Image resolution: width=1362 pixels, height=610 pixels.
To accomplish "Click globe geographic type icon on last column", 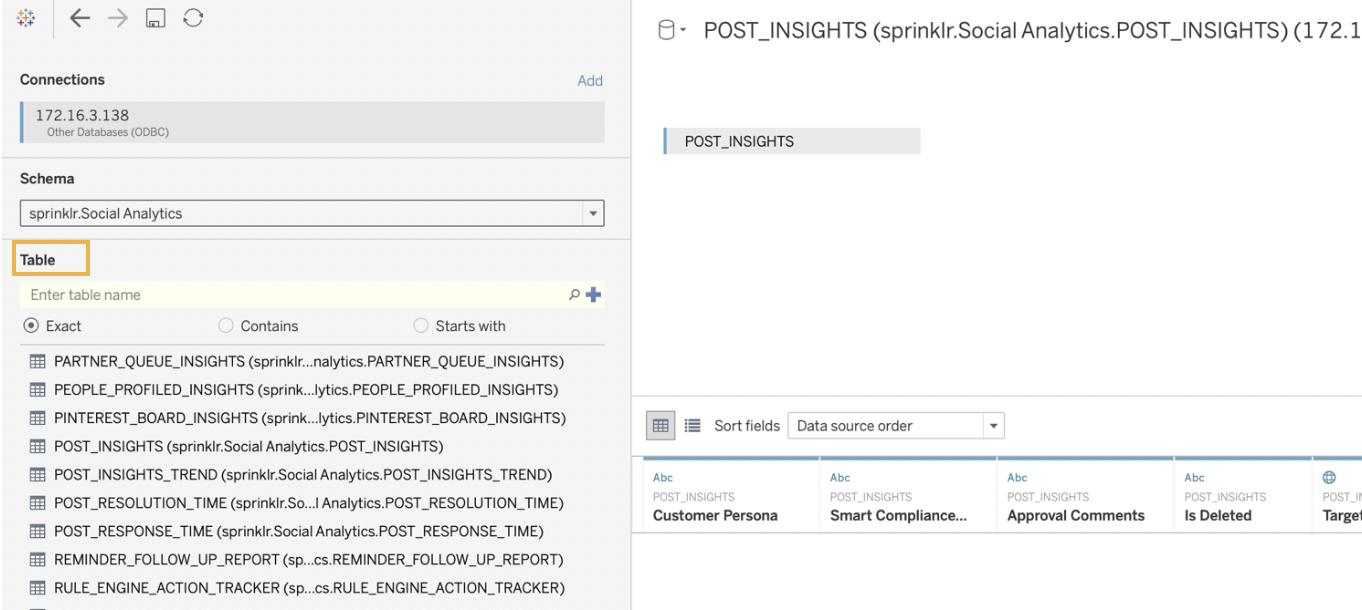I will coord(1329,478).
